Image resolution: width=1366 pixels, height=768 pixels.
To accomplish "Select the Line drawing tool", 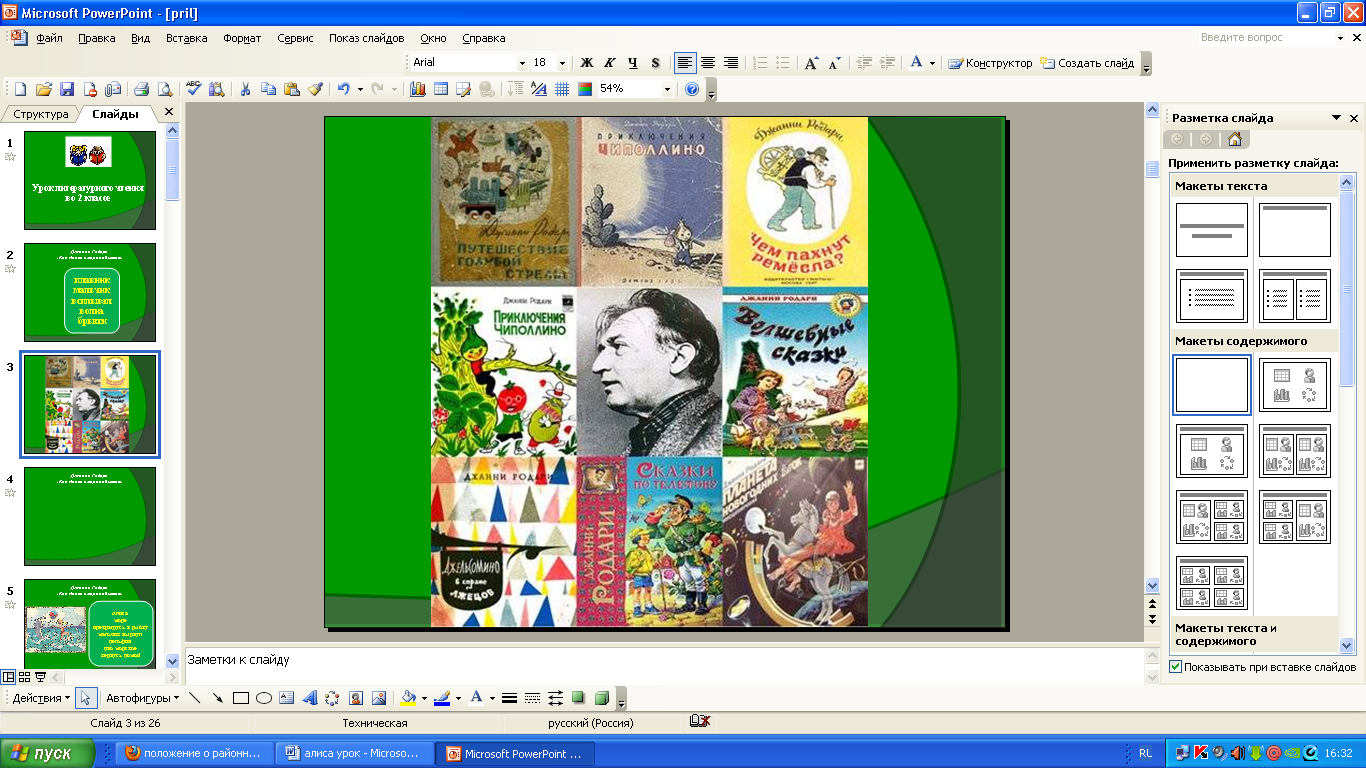I will point(194,698).
